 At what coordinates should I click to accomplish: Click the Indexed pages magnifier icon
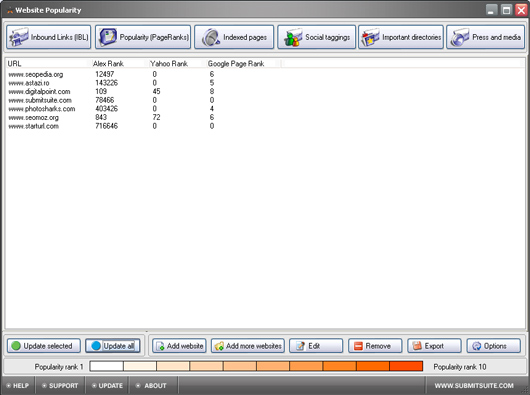(211, 37)
